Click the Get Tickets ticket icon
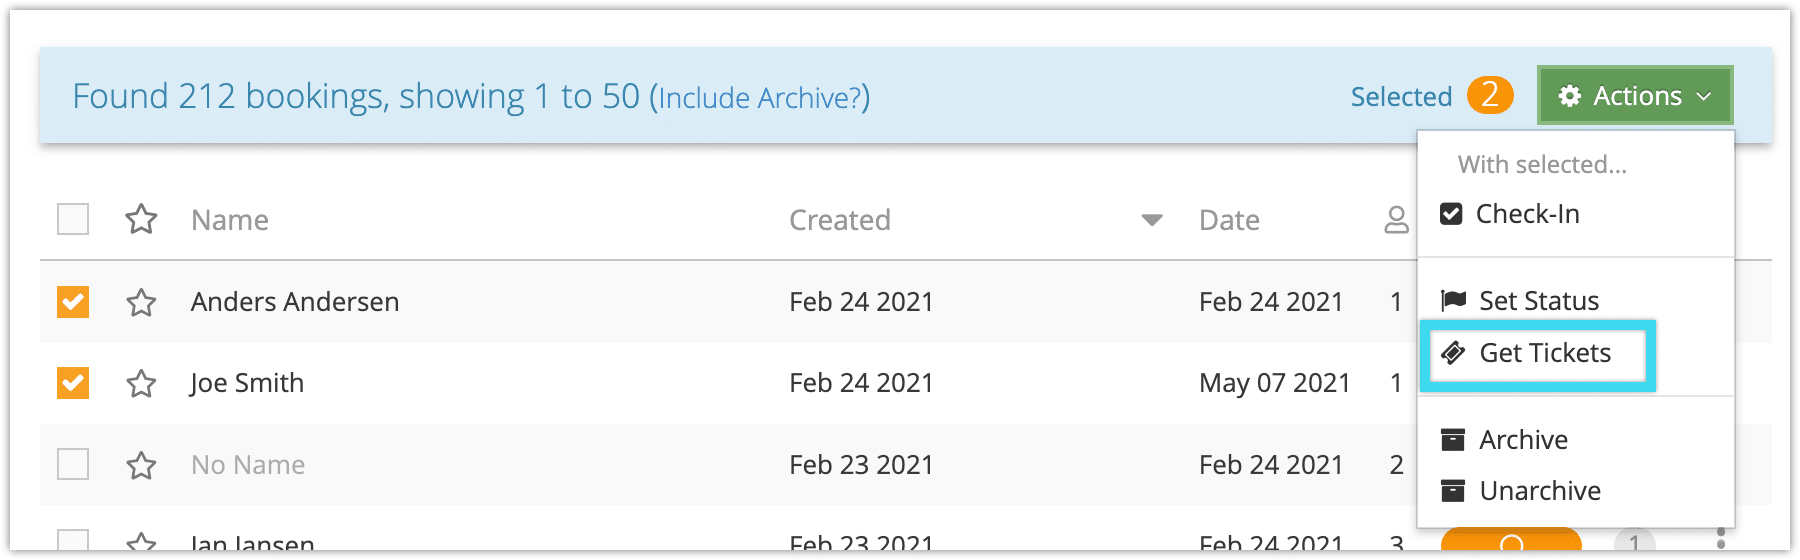The width and height of the screenshot is (1800, 560). coord(1453,353)
